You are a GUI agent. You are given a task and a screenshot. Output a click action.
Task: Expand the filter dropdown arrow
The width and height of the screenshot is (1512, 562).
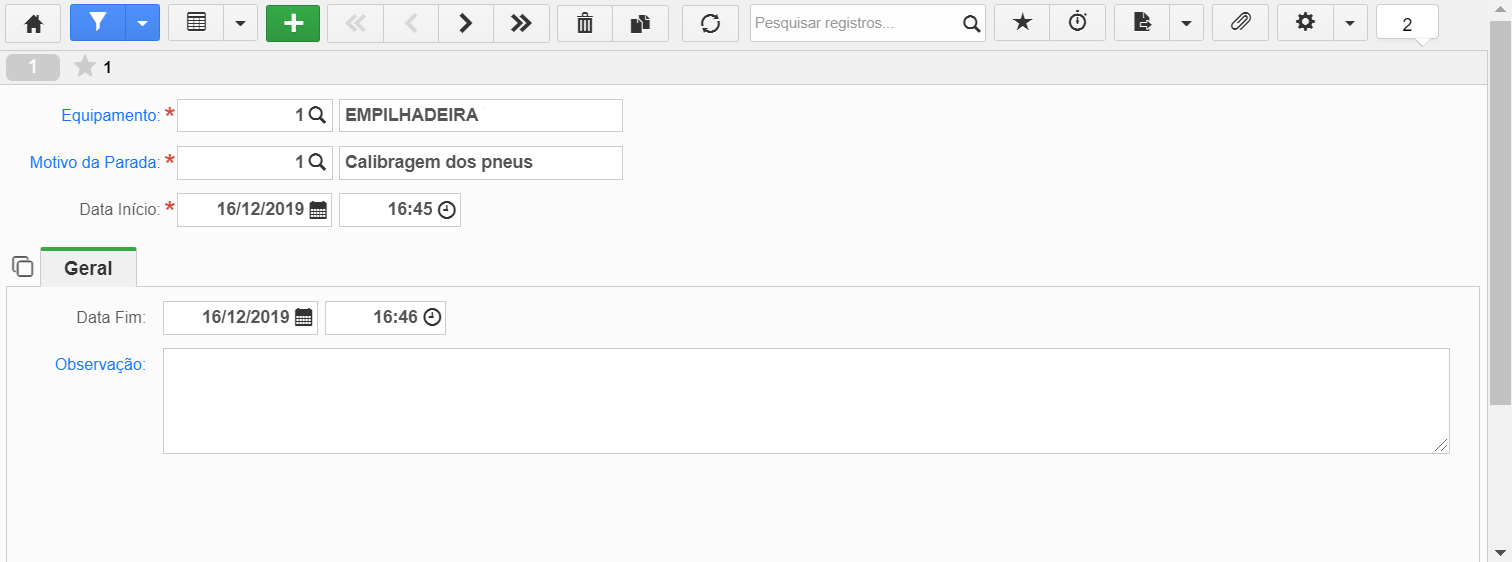142,23
